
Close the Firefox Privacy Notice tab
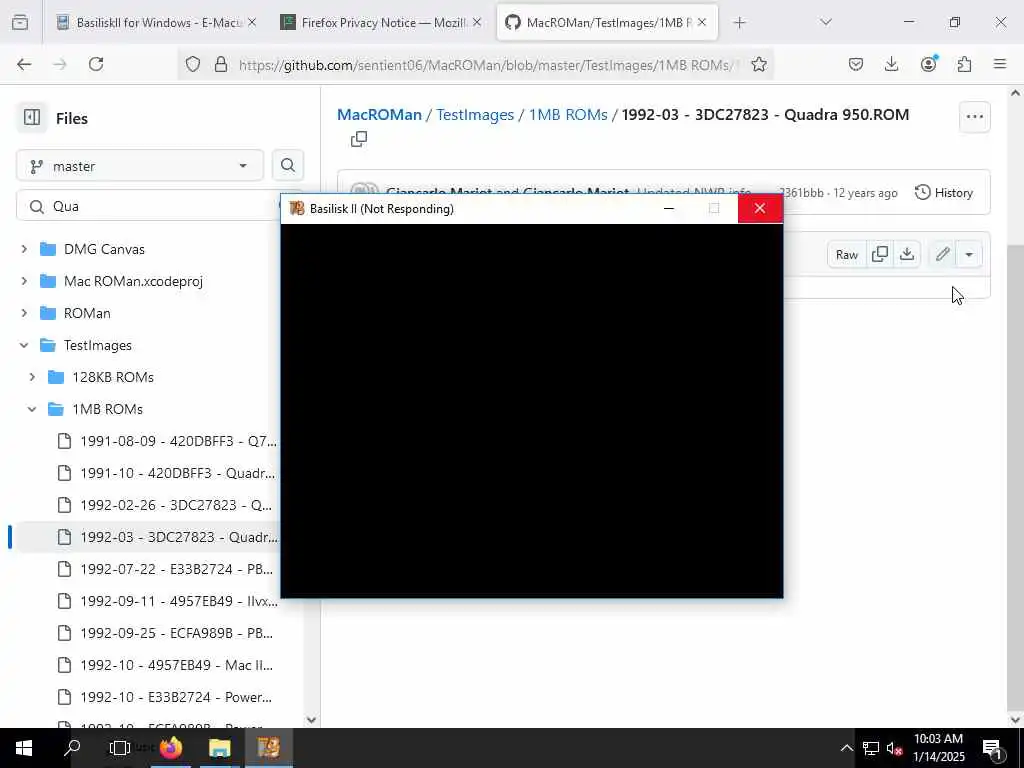click(x=477, y=22)
